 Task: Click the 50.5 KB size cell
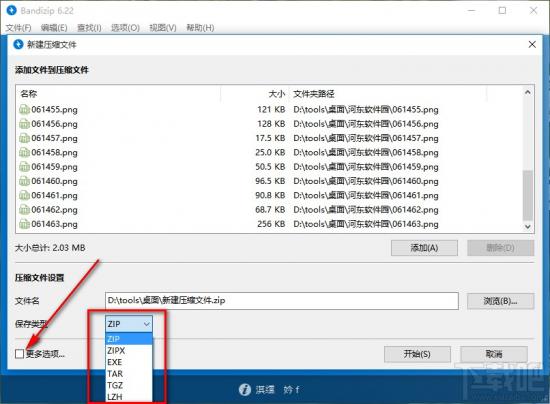270,167
